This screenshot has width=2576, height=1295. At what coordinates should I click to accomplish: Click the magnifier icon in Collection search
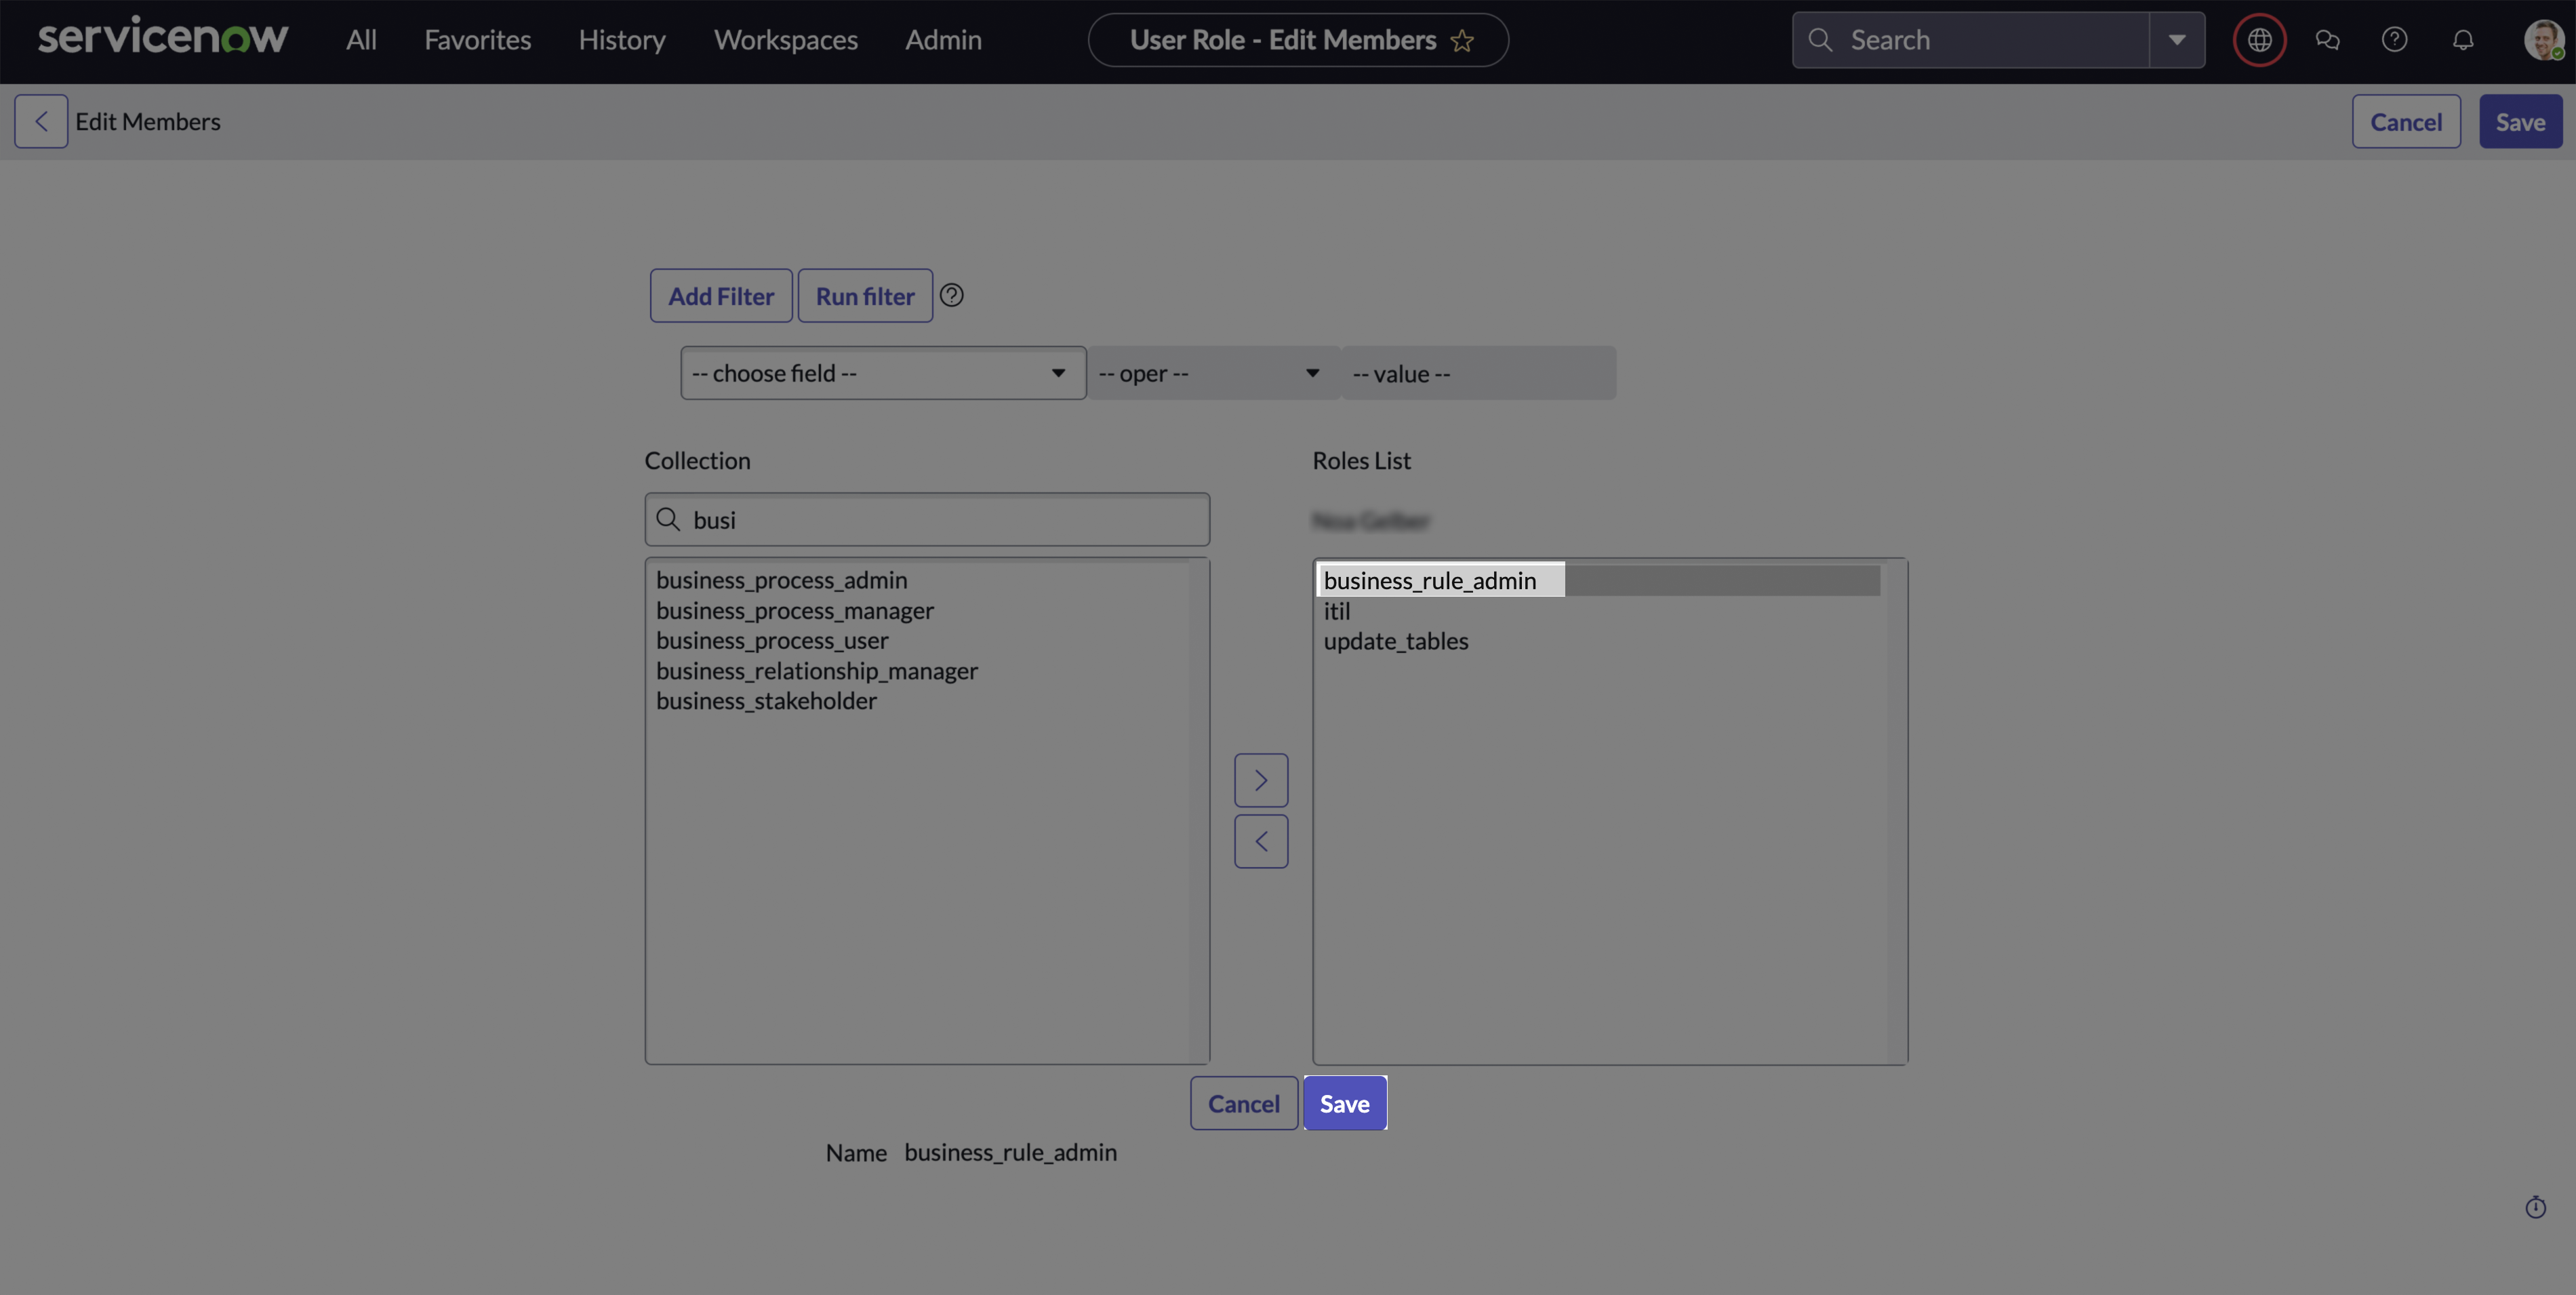pos(667,519)
